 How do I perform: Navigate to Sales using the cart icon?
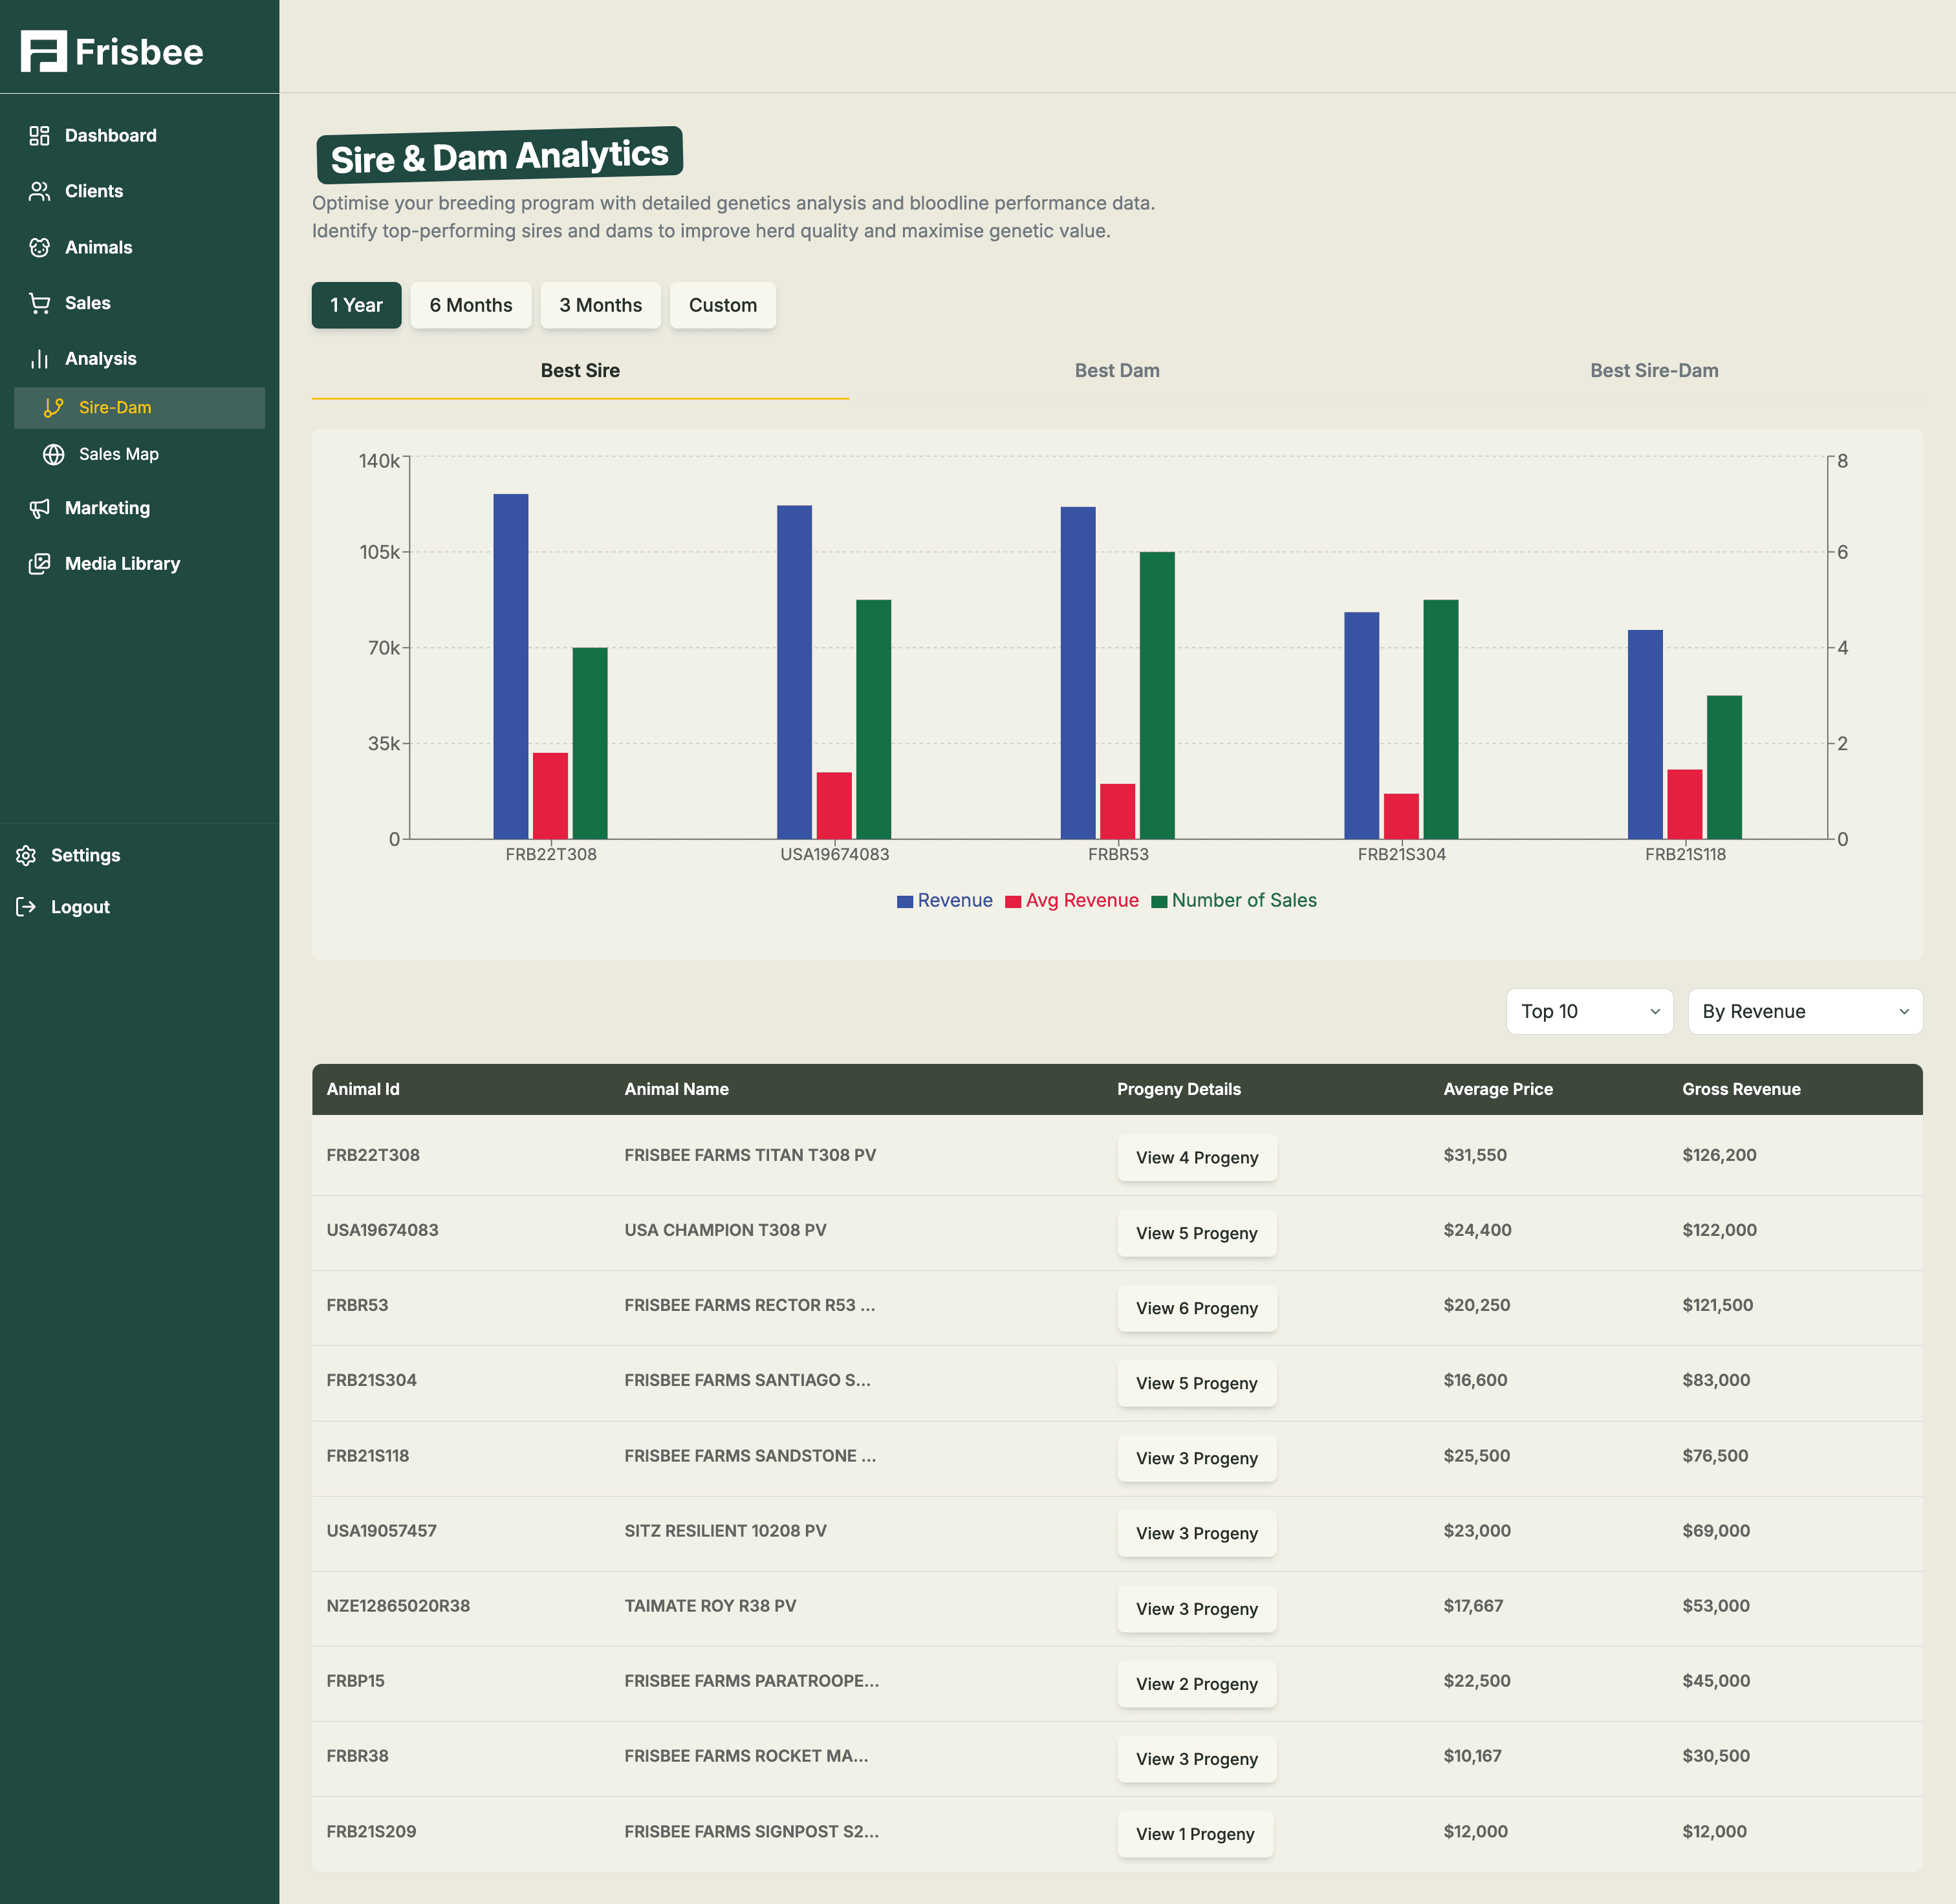40,303
